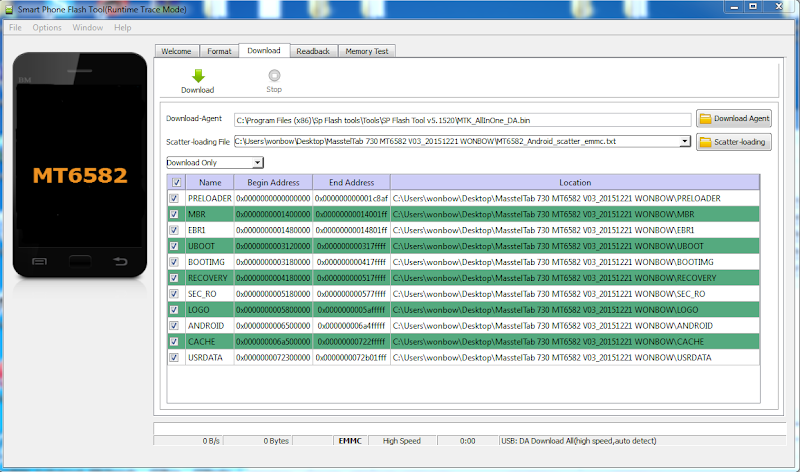800x472 pixels.
Task: Uncheck the MBR partition checkbox
Action: click(x=174, y=214)
